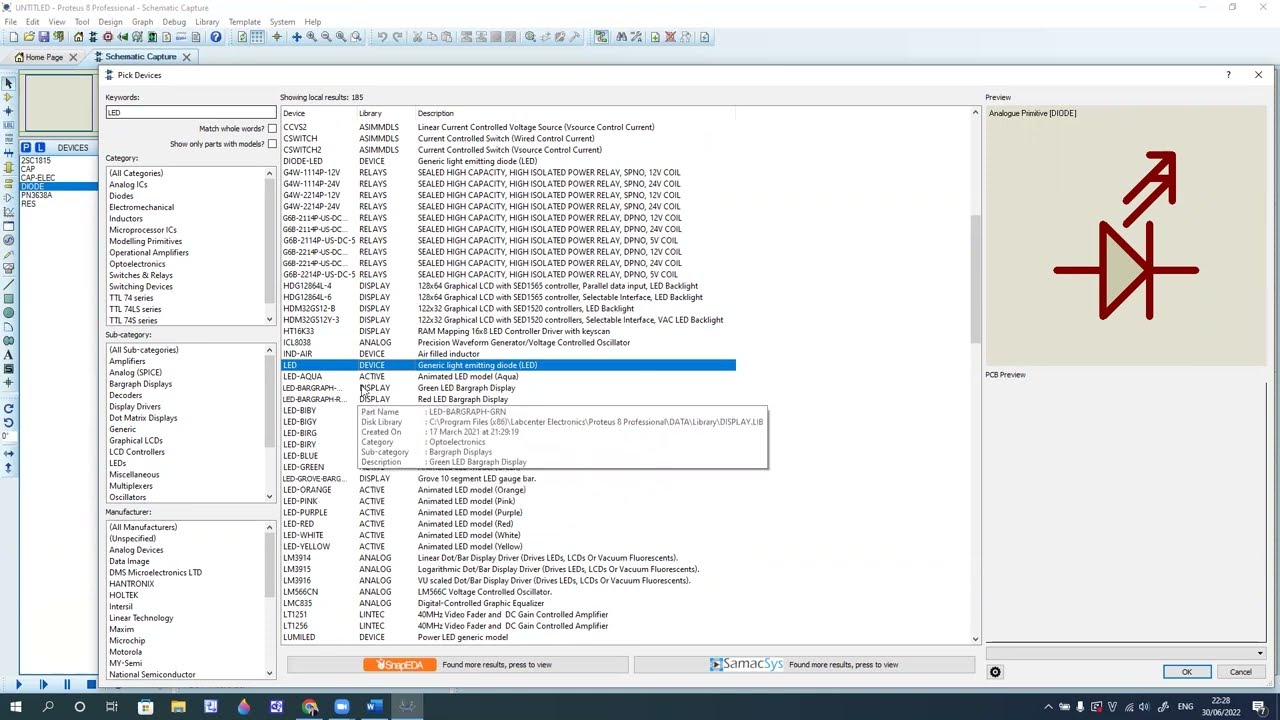The width and height of the screenshot is (1280, 720).
Task: Click the Undo arrow toolbar icon
Action: [x=382, y=37]
